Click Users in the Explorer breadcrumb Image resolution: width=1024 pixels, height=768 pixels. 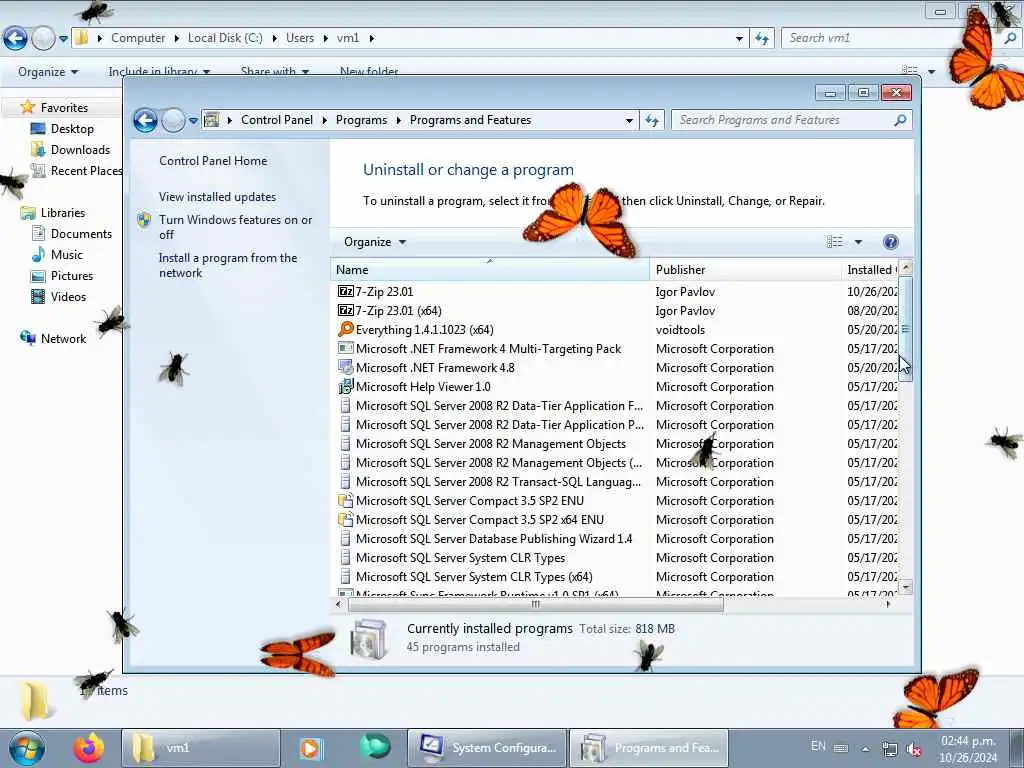(x=300, y=38)
